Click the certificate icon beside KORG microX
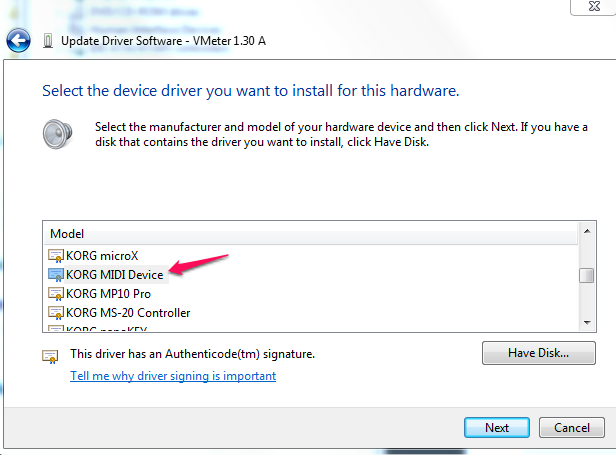 [x=55, y=256]
